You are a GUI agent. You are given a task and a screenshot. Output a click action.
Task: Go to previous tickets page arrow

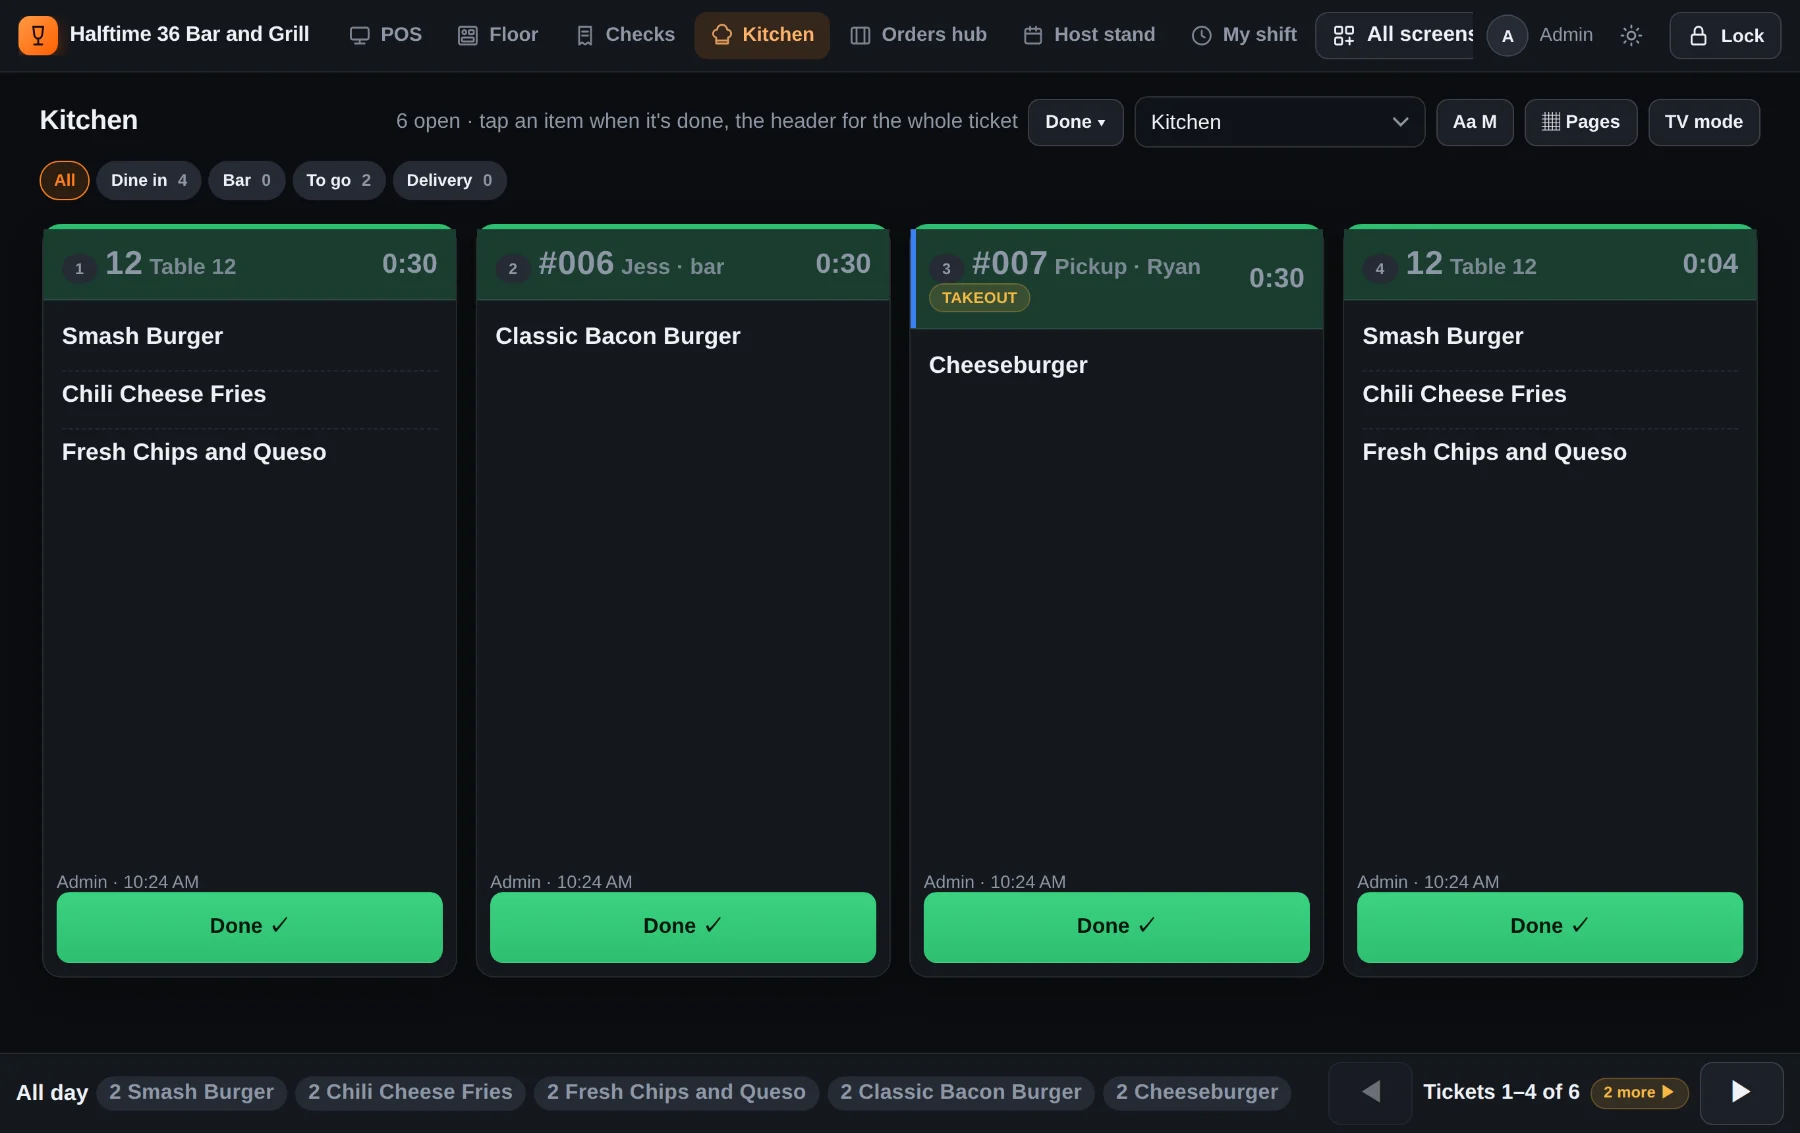tap(1370, 1092)
